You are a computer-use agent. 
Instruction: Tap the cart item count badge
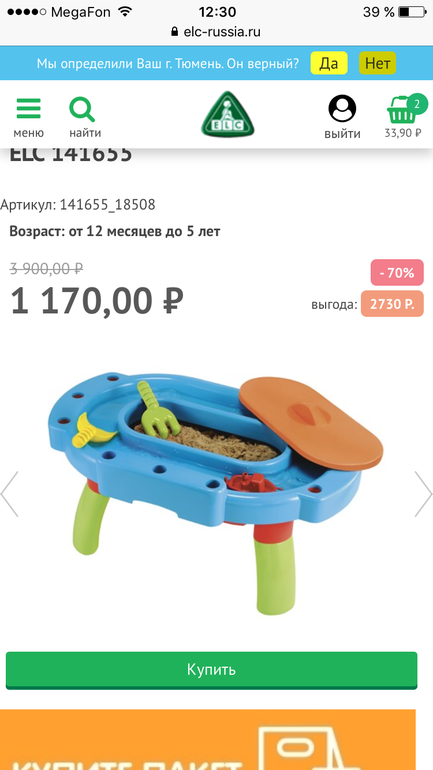pos(417,103)
